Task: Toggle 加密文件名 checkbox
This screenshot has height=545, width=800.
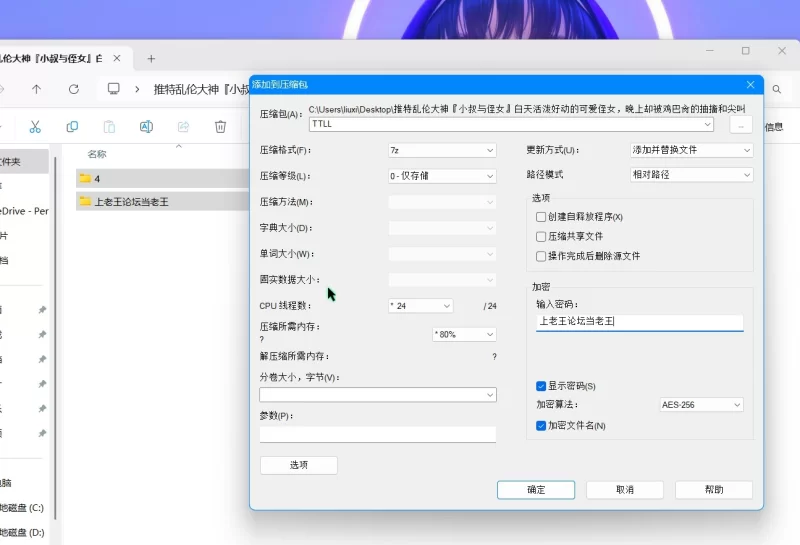Action: coord(541,426)
